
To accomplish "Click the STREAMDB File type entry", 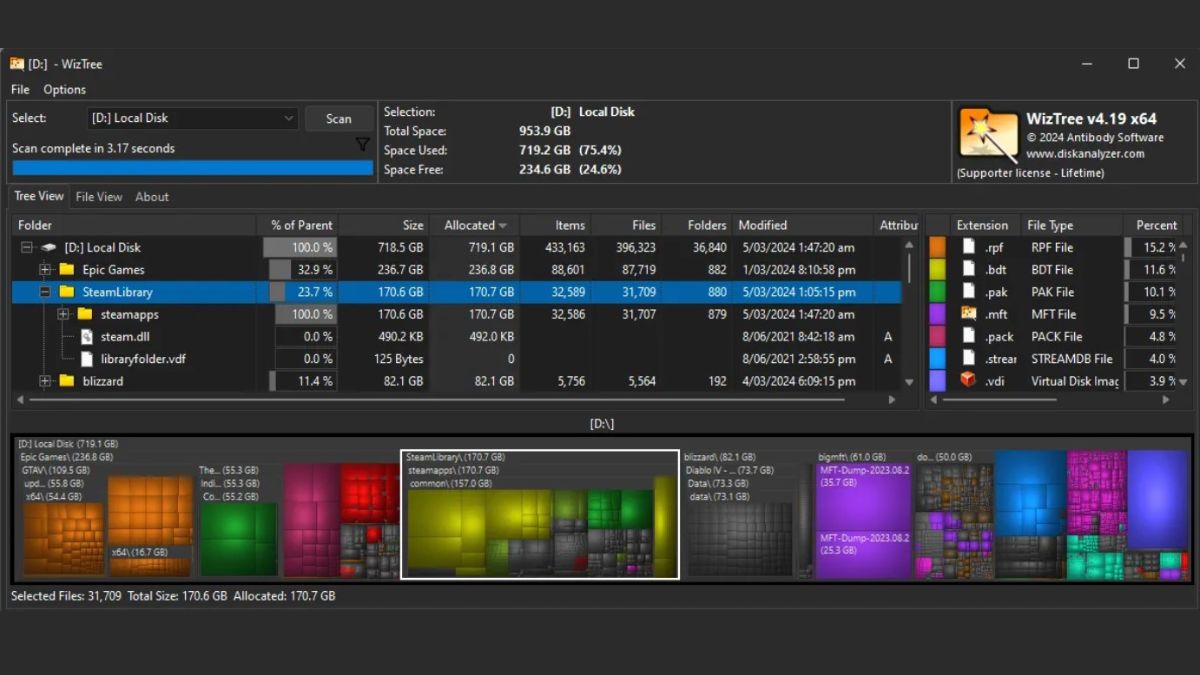I will pyautogui.click(x=1072, y=359).
